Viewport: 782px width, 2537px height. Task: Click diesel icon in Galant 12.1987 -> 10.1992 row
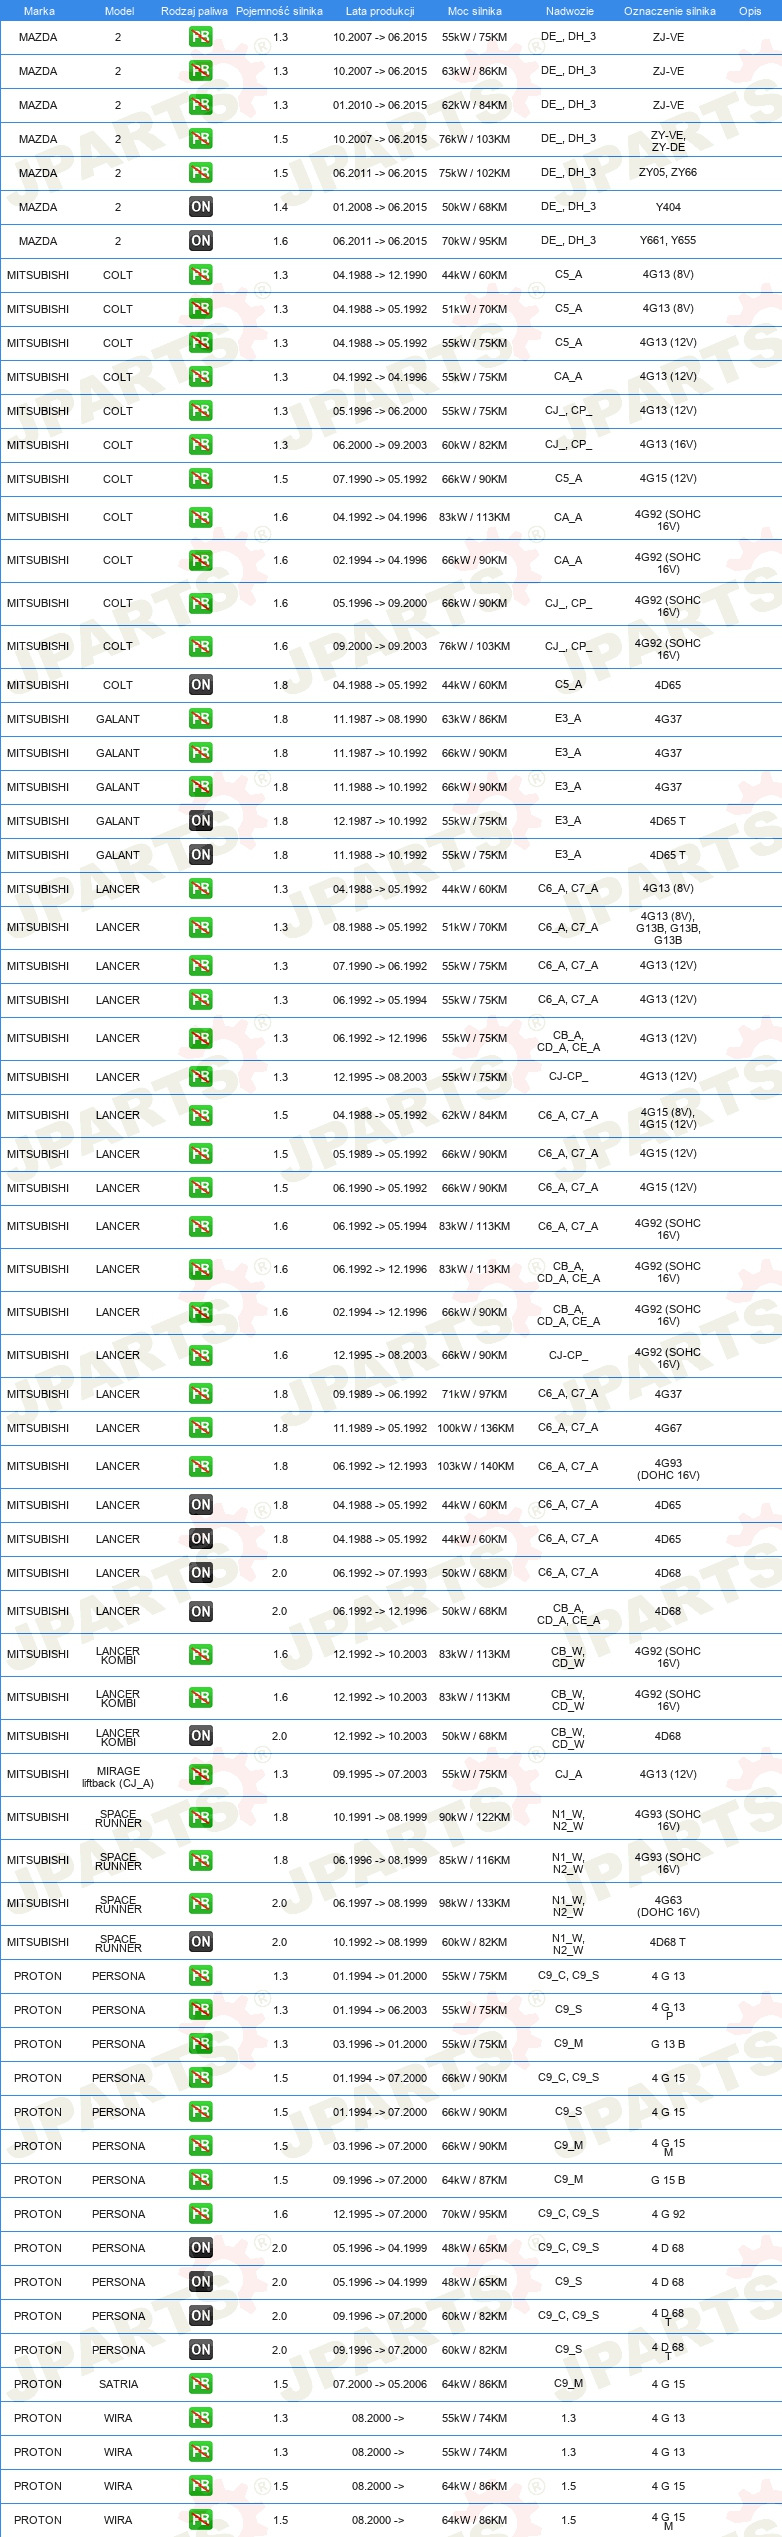tap(200, 821)
